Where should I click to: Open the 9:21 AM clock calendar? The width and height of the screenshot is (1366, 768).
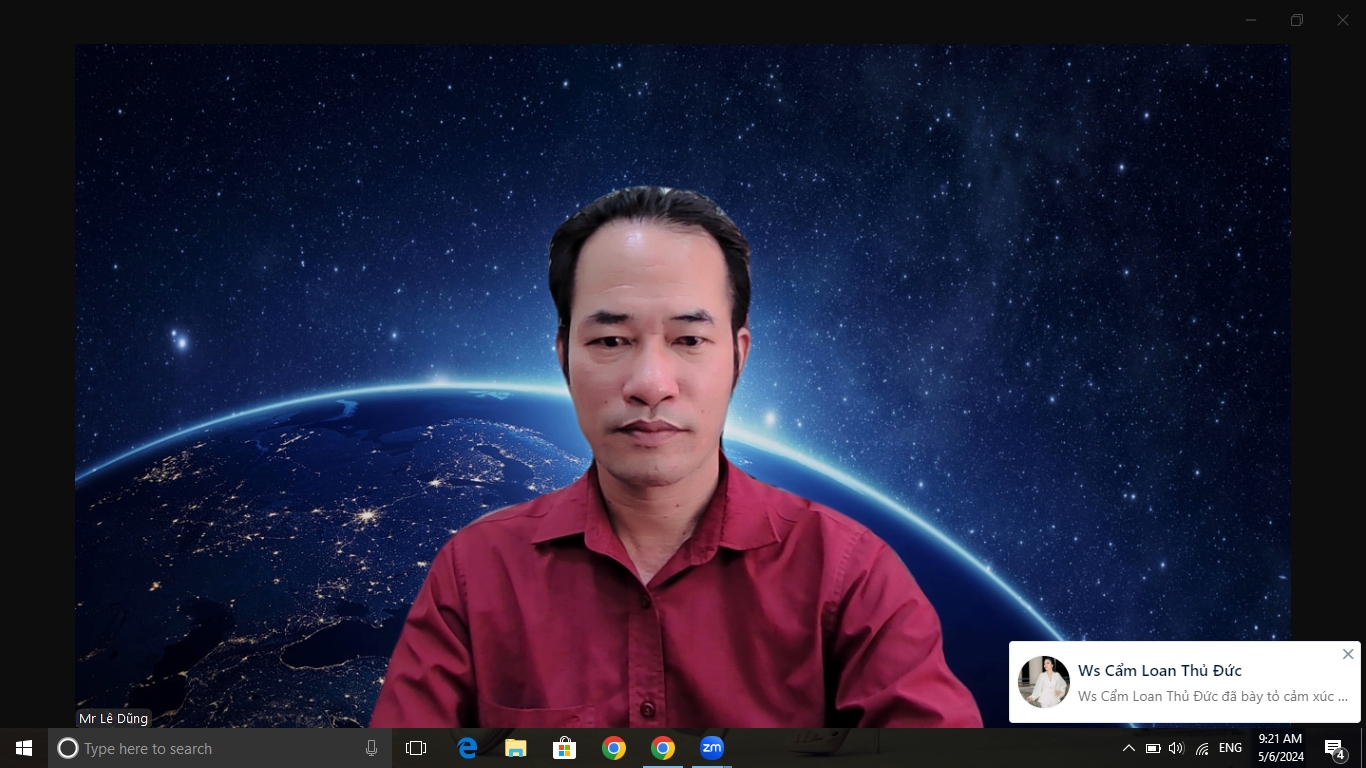(1280, 748)
